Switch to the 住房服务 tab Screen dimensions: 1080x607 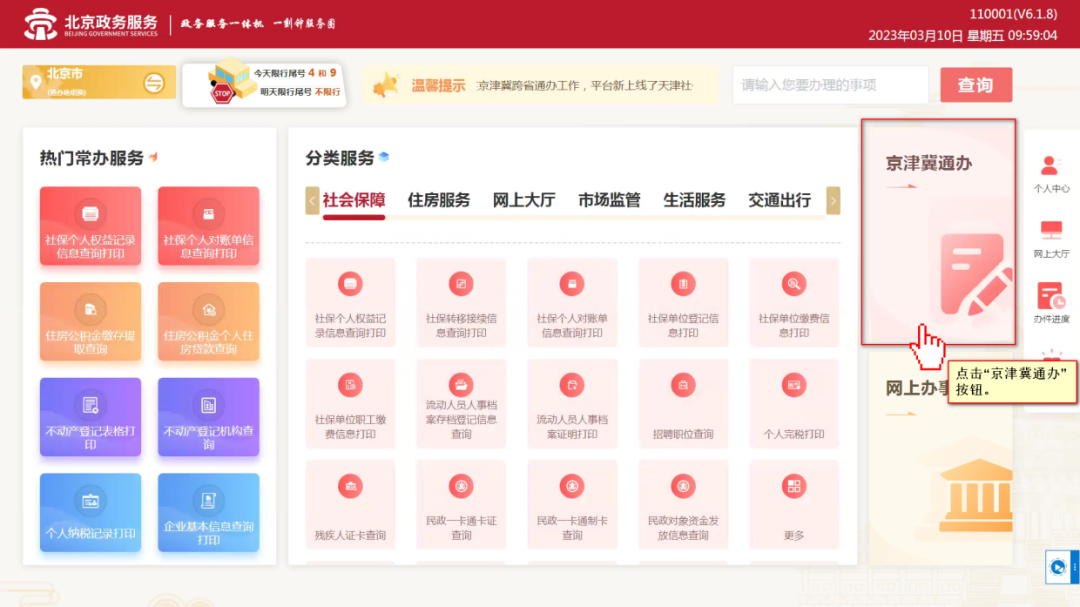(x=438, y=200)
